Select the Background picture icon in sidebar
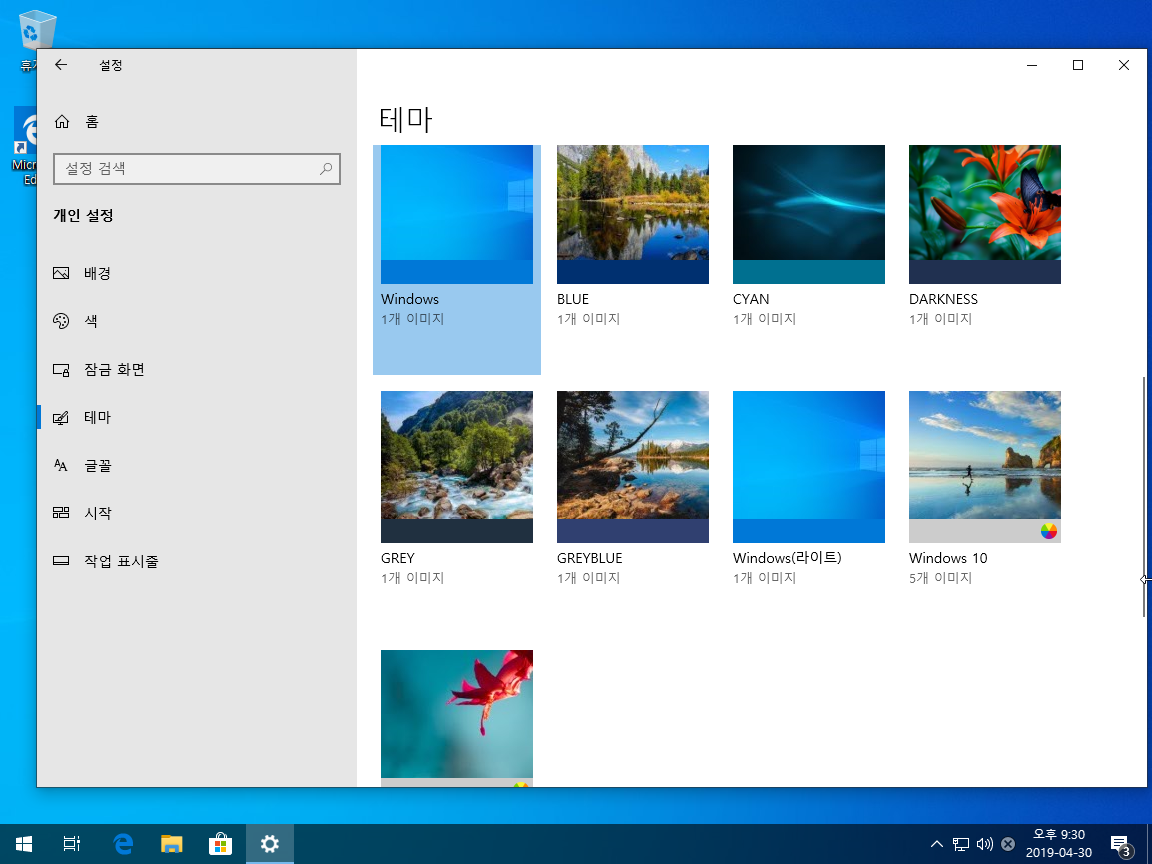 (x=61, y=273)
